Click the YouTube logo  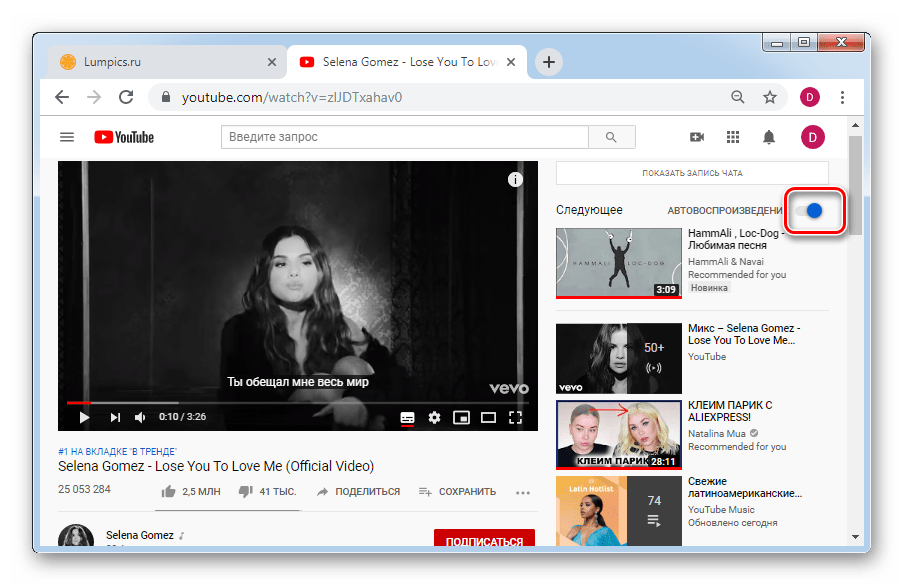pyautogui.click(x=124, y=137)
